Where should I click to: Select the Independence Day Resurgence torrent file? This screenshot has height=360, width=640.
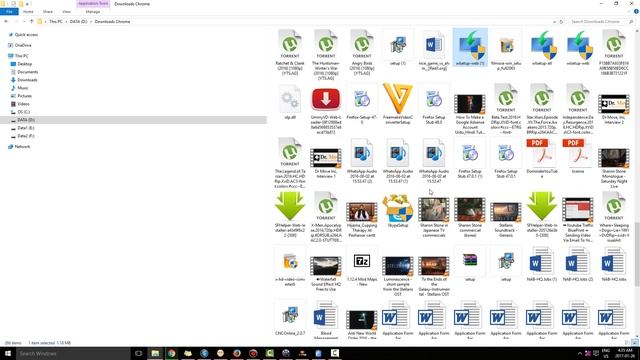point(578,109)
